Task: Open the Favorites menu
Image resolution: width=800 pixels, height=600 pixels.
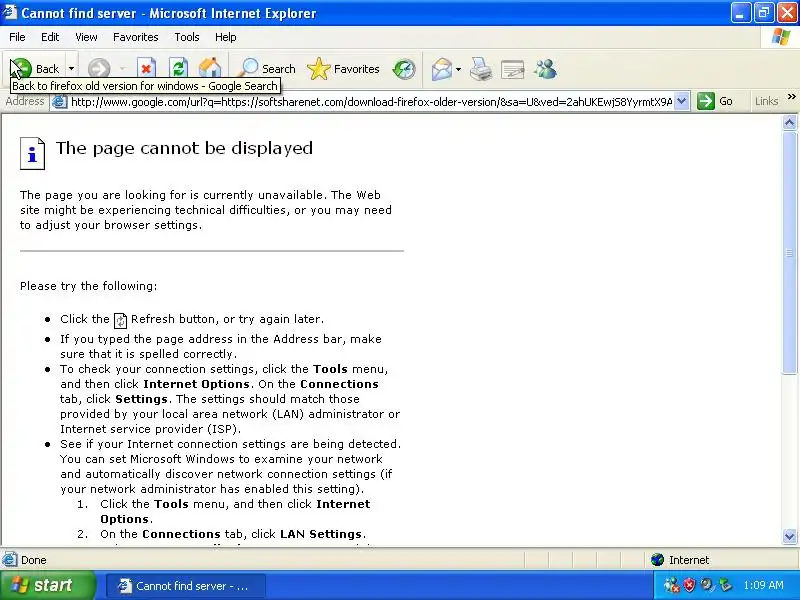Action: (x=135, y=37)
